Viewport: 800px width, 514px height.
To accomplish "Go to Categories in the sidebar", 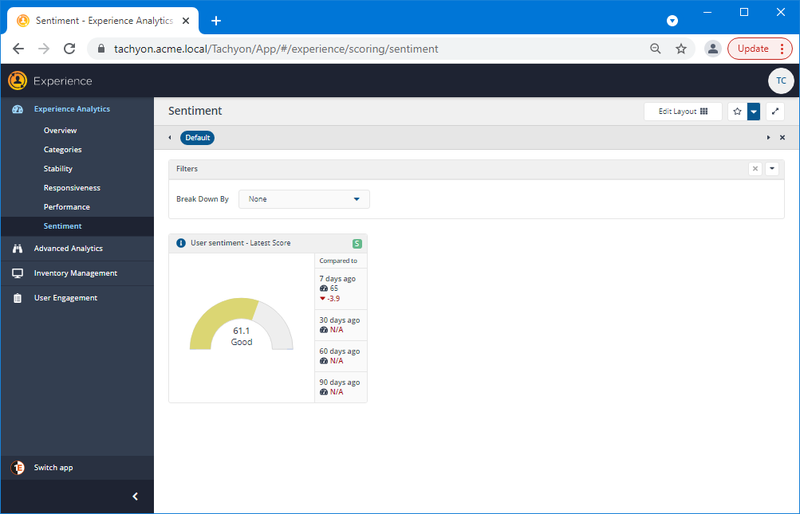I will [63, 150].
